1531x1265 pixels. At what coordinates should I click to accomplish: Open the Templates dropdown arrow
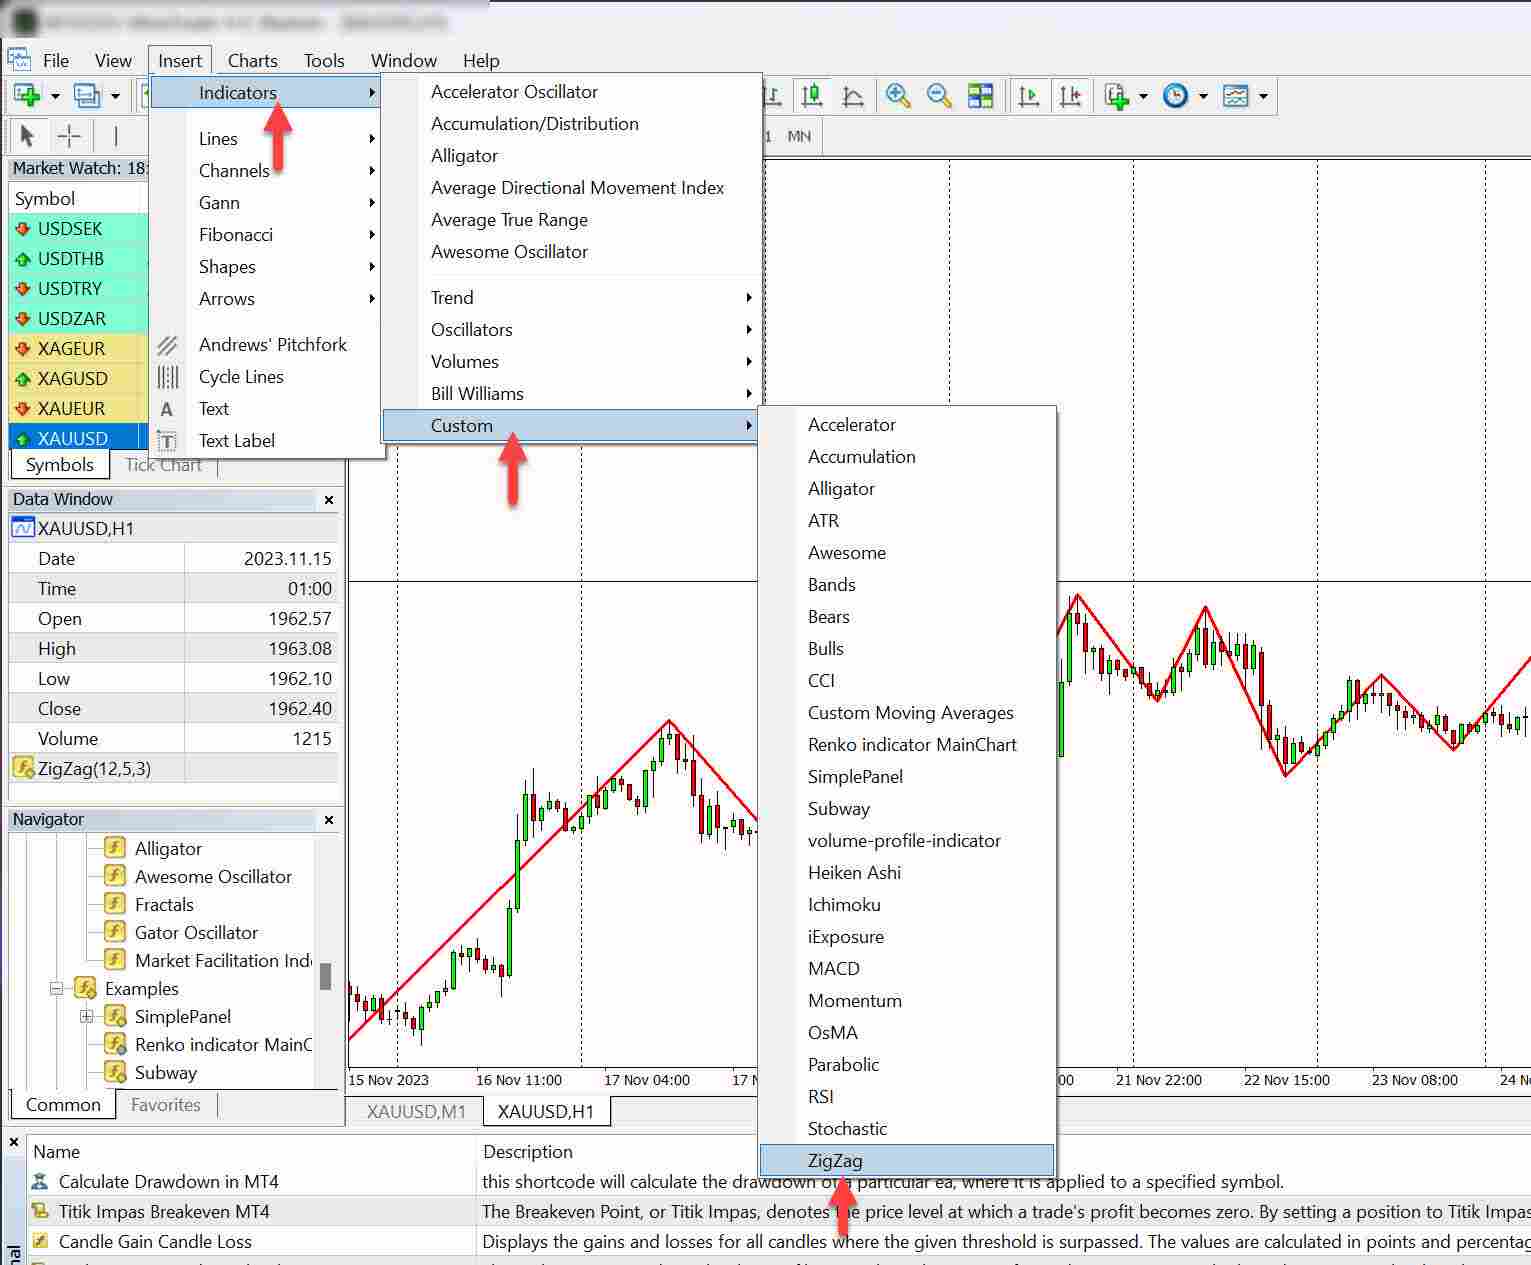(x=1263, y=97)
